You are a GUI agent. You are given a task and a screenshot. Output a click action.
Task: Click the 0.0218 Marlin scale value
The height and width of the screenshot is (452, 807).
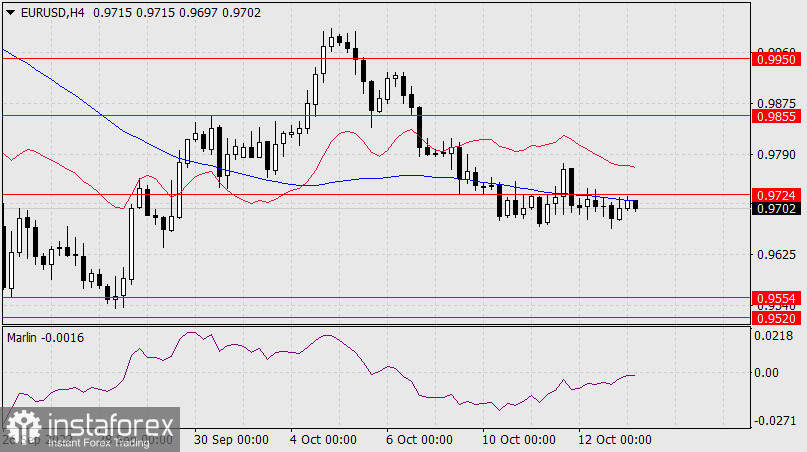point(774,336)
